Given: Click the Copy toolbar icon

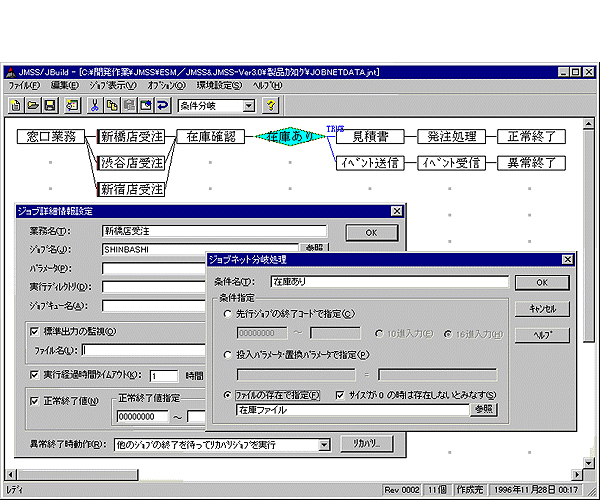Looking at the screenshot, I should tap(112, 105).
